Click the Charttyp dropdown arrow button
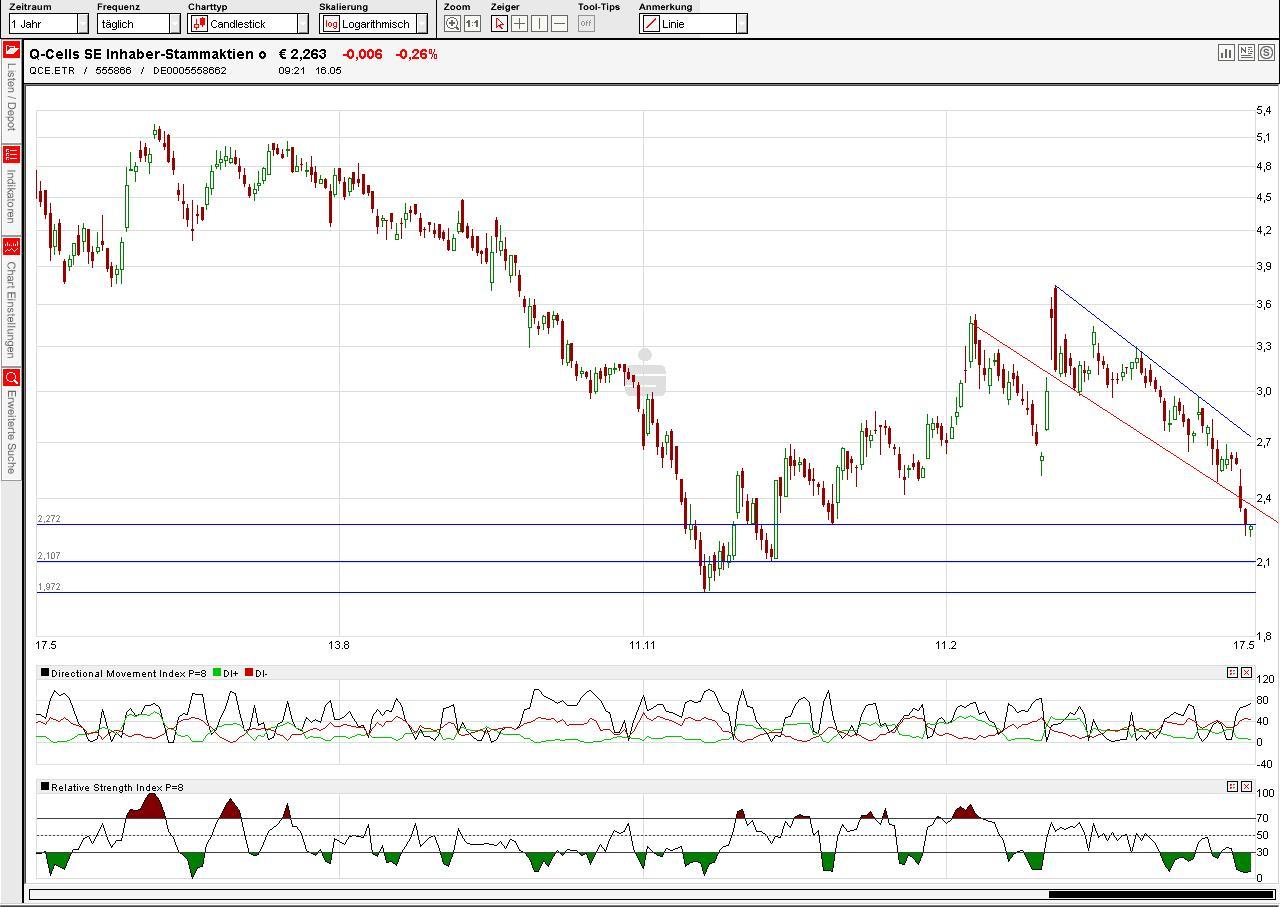This screenshot has width=1280, height=907. pos(303,24)
